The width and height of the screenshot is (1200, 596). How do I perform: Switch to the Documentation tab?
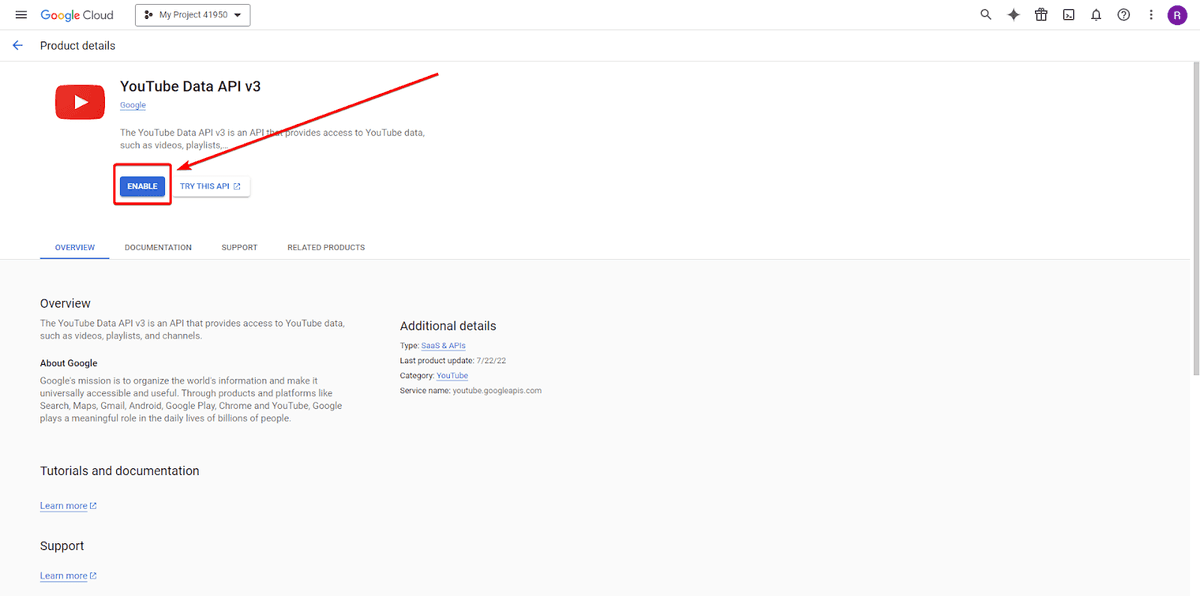[158, 247]
